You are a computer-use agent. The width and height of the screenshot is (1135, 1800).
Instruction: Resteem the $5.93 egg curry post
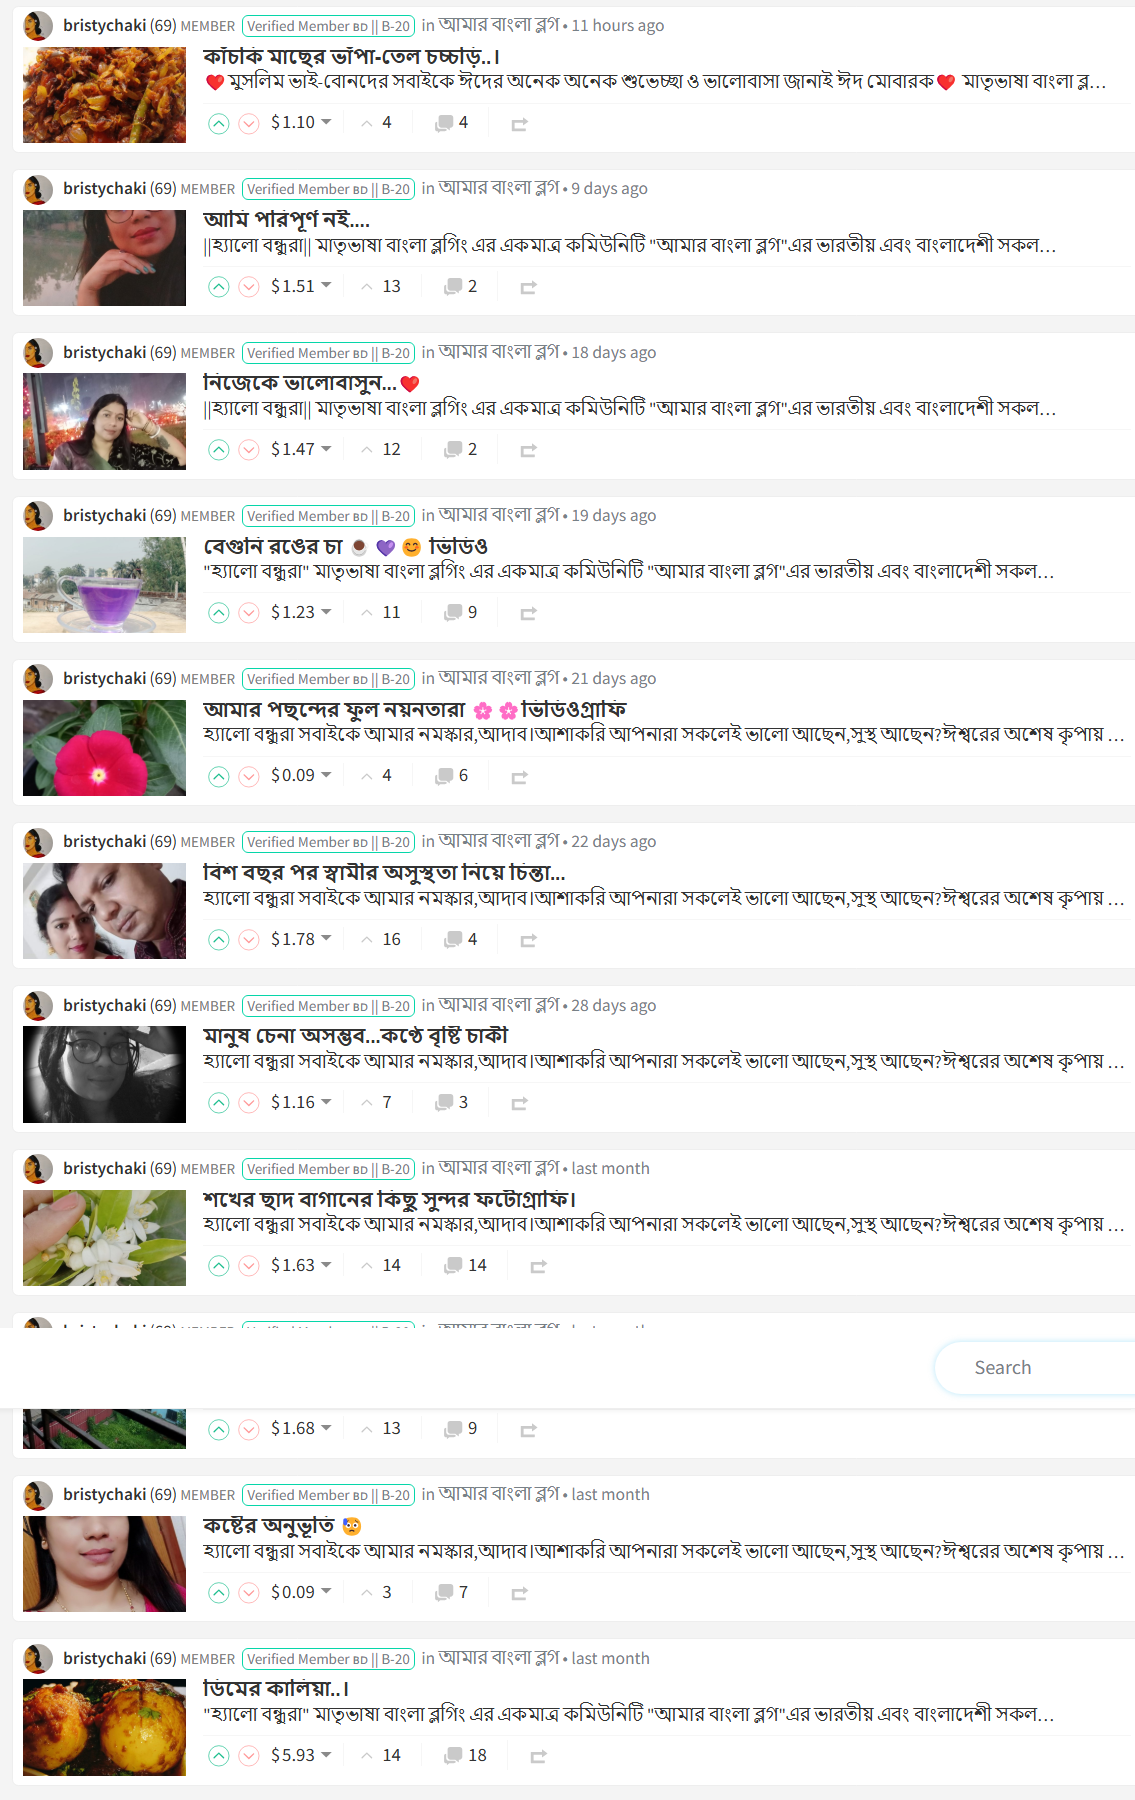coord(538,1756)
